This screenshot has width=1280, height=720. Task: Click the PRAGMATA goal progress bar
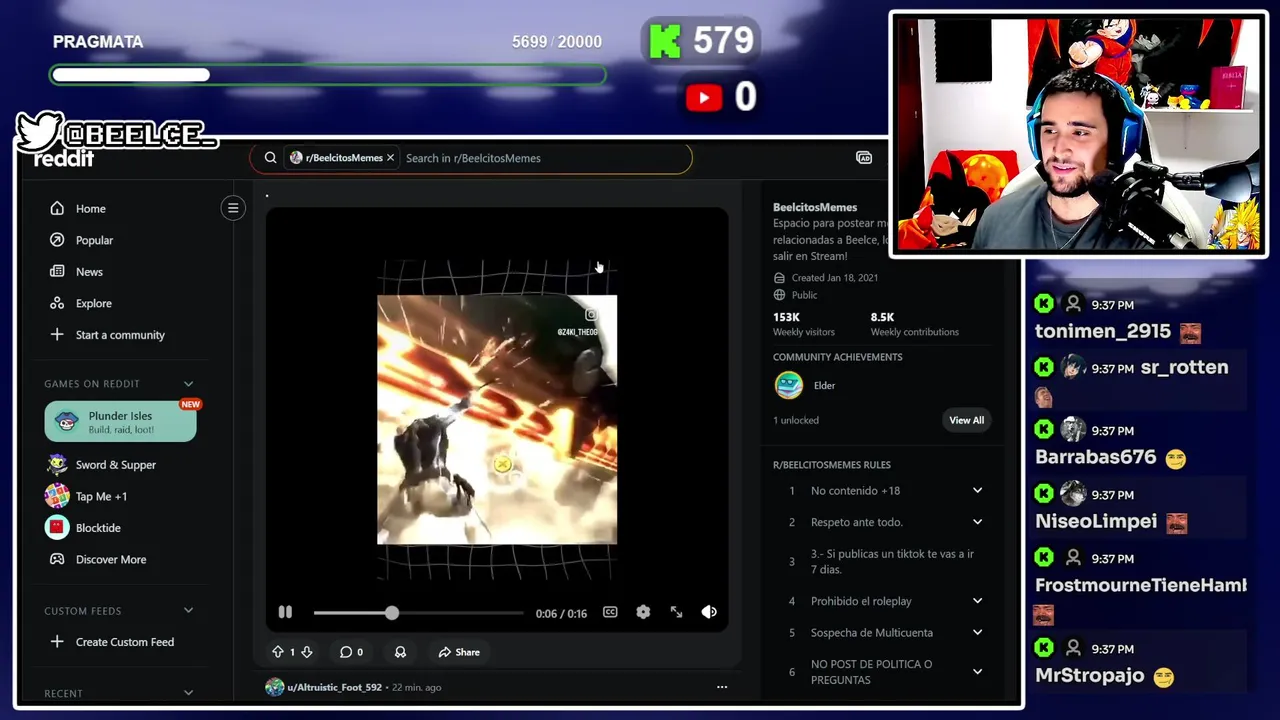click(328, 75)
